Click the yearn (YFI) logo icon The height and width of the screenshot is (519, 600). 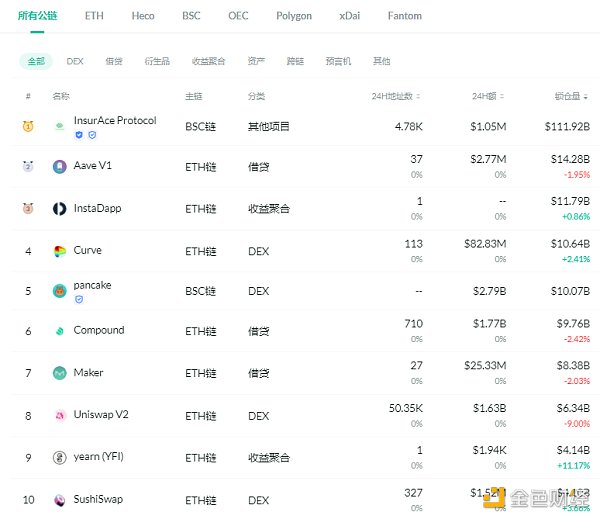(59, 458)
